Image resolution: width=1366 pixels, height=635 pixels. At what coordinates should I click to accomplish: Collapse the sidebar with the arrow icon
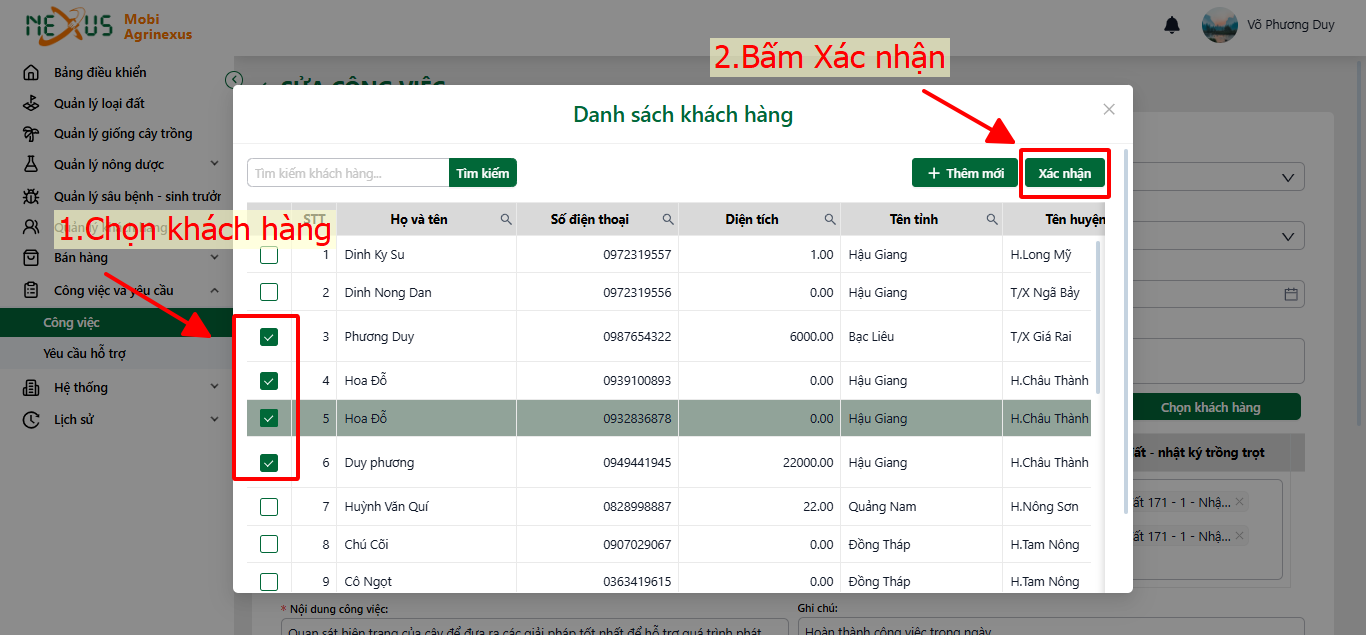click(x=234, y=80)
